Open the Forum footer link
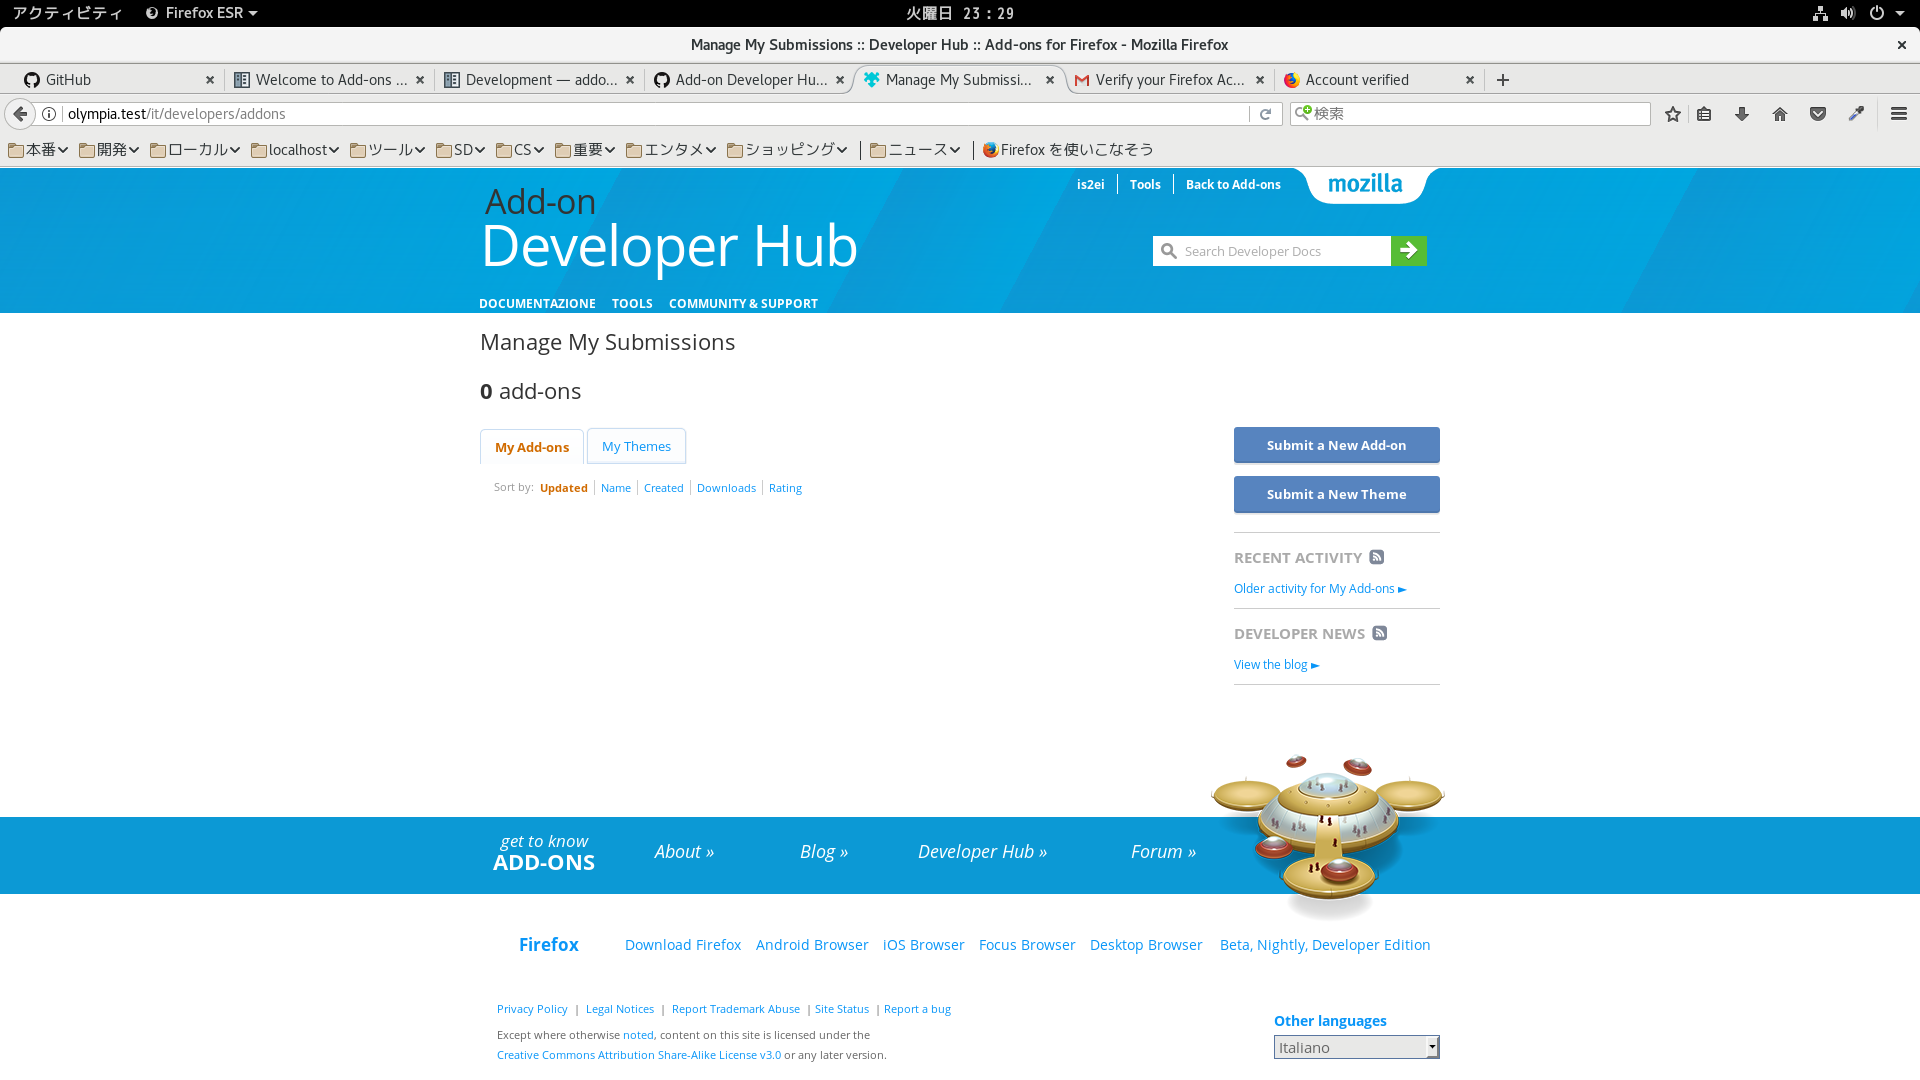 click(x=1163, y=852)
